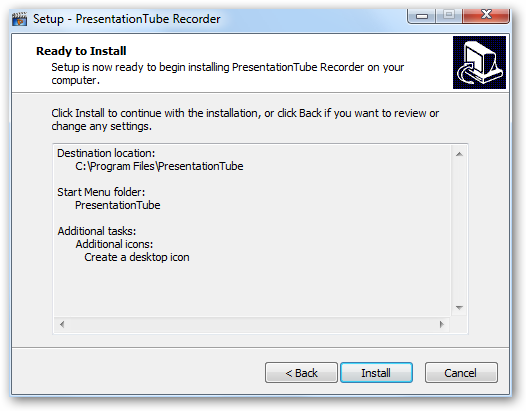Viewport: 526px width, 411px height.
Task: Click the disabled maximize button
Action: click(449, 15)
